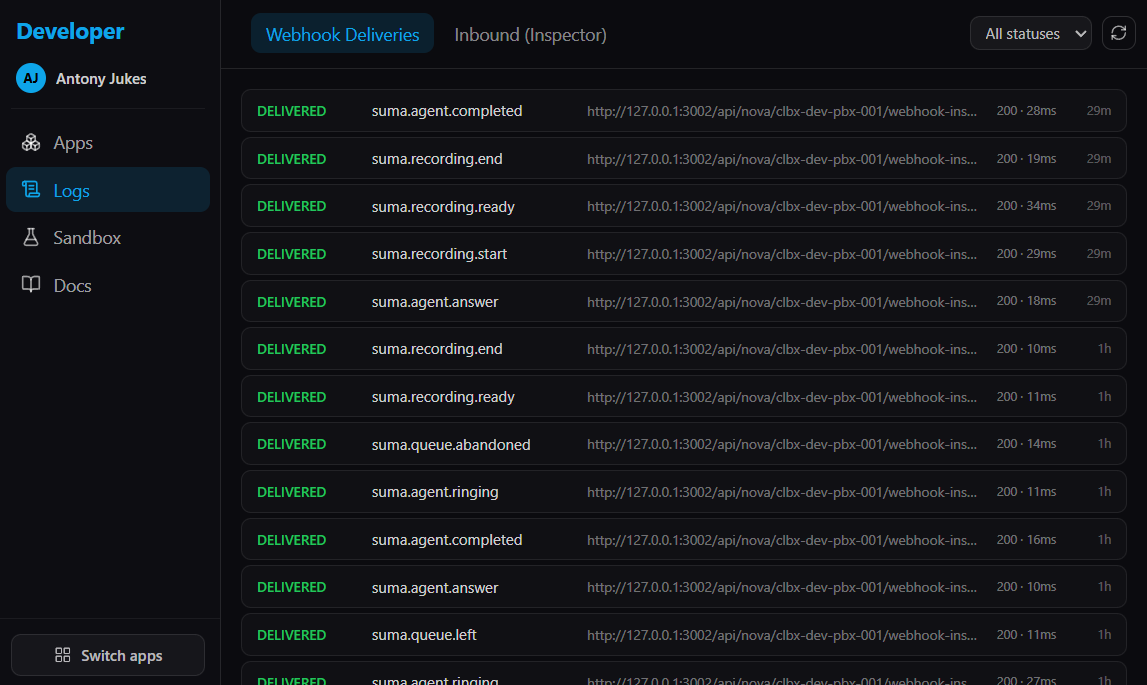Open Apps in the sidebar

click(x=108, y=143)
